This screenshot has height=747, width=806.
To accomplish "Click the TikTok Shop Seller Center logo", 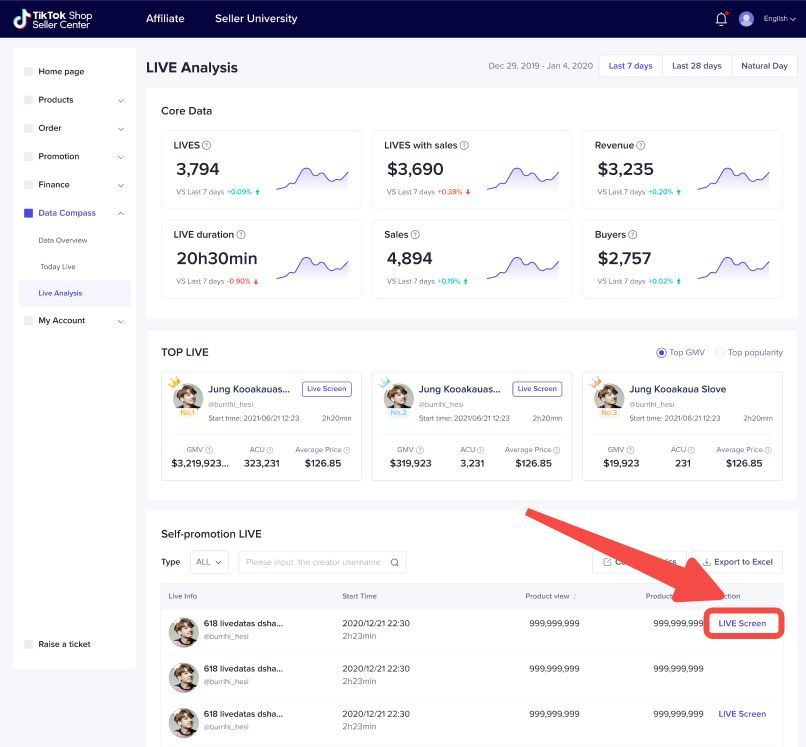I will pyautogui.click(x=53, y=19).
